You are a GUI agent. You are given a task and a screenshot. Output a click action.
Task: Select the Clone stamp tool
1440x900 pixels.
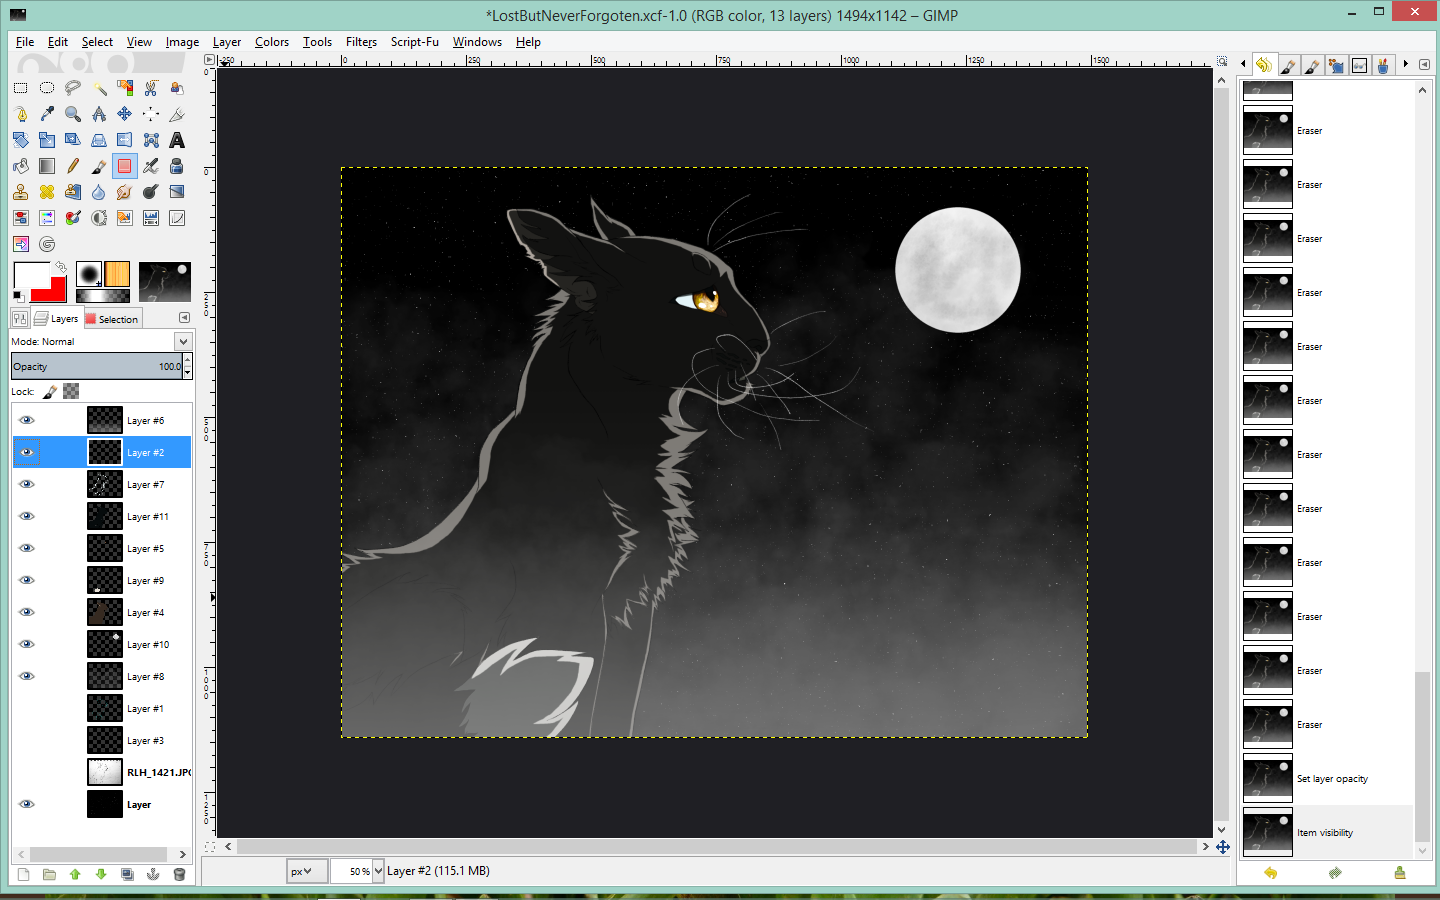coord(21,192)
